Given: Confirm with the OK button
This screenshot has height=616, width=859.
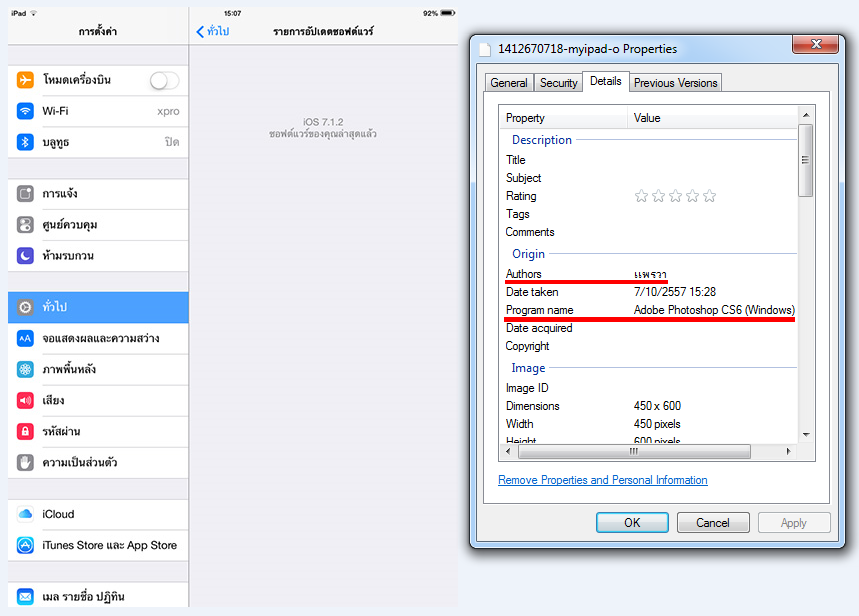Looking at the screenshot, I should 632,523.
